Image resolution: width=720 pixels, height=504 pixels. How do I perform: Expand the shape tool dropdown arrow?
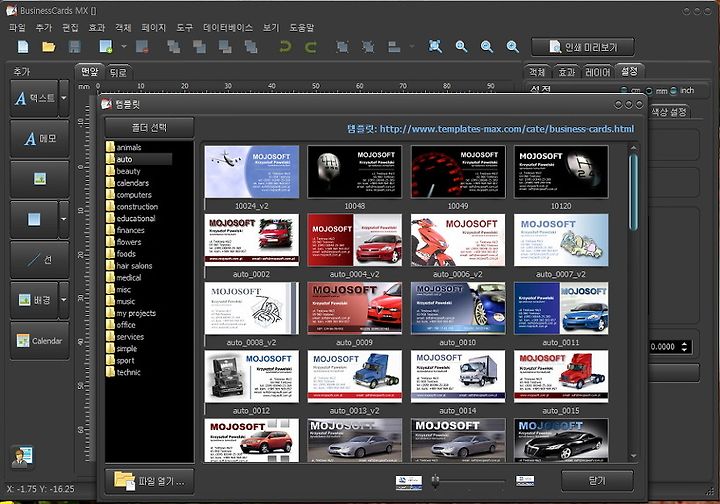point(64,219)
